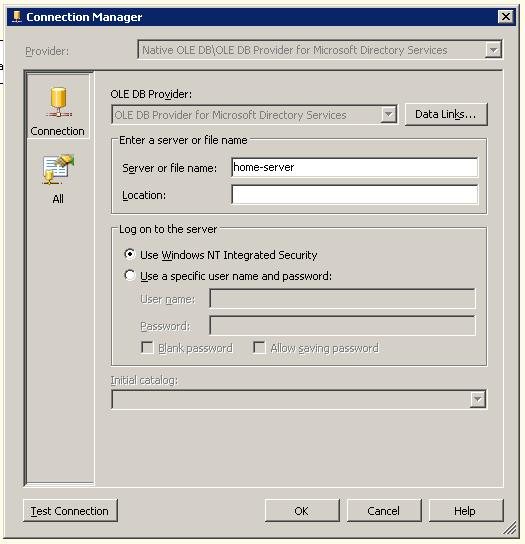The width and height of the screenshot is (525, 544).
Task: Tick the Blank password checkbox
Action: (x=147, y=347)
